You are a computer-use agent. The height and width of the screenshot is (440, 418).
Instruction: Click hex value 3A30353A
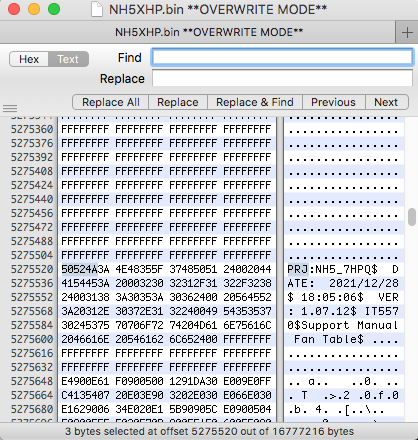(x=139, y=297)
